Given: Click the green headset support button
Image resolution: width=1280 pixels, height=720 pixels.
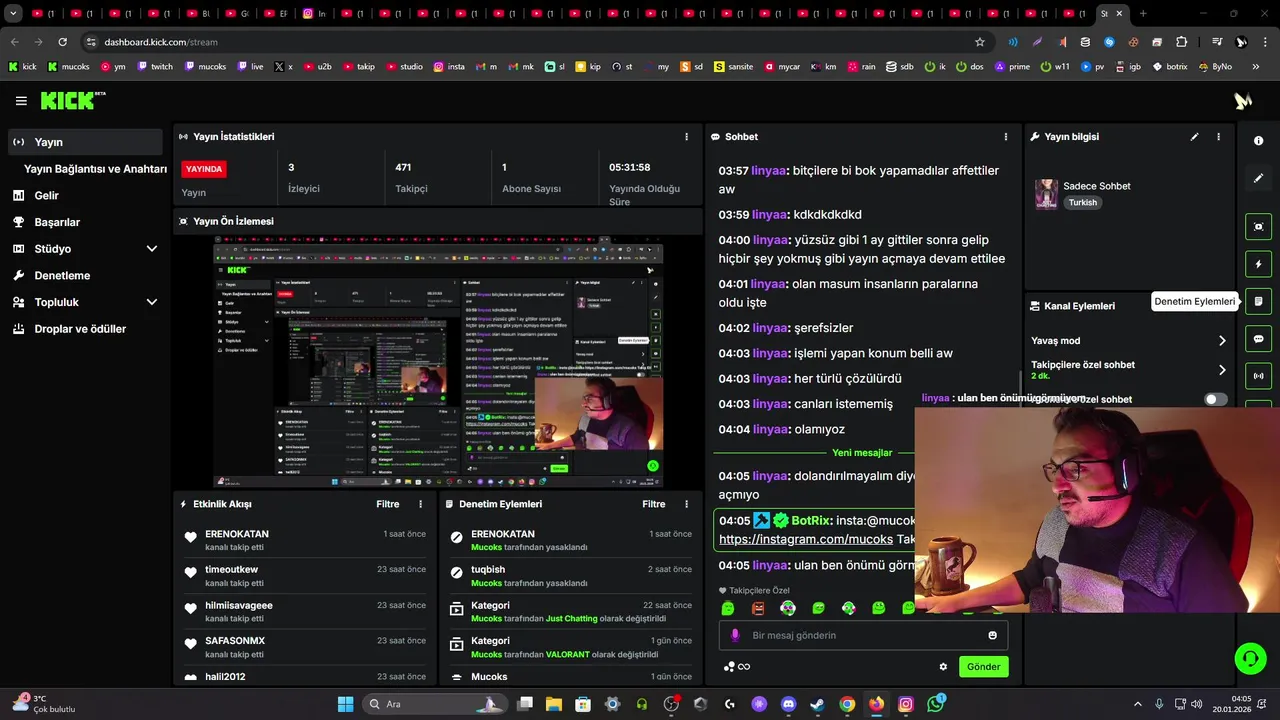Looking at the screenshot, I should pos(1250,658).
